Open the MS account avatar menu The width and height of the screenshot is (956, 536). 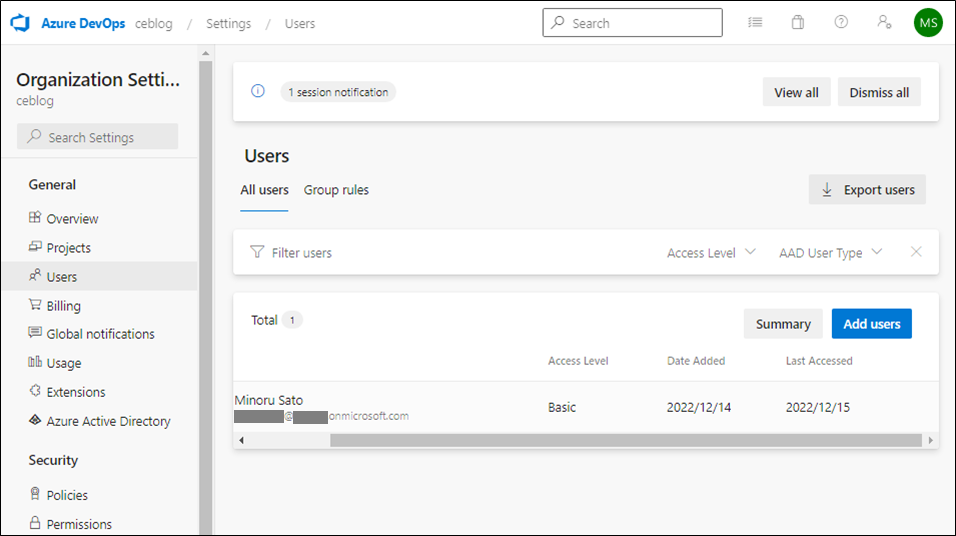[x=928, y=23]
